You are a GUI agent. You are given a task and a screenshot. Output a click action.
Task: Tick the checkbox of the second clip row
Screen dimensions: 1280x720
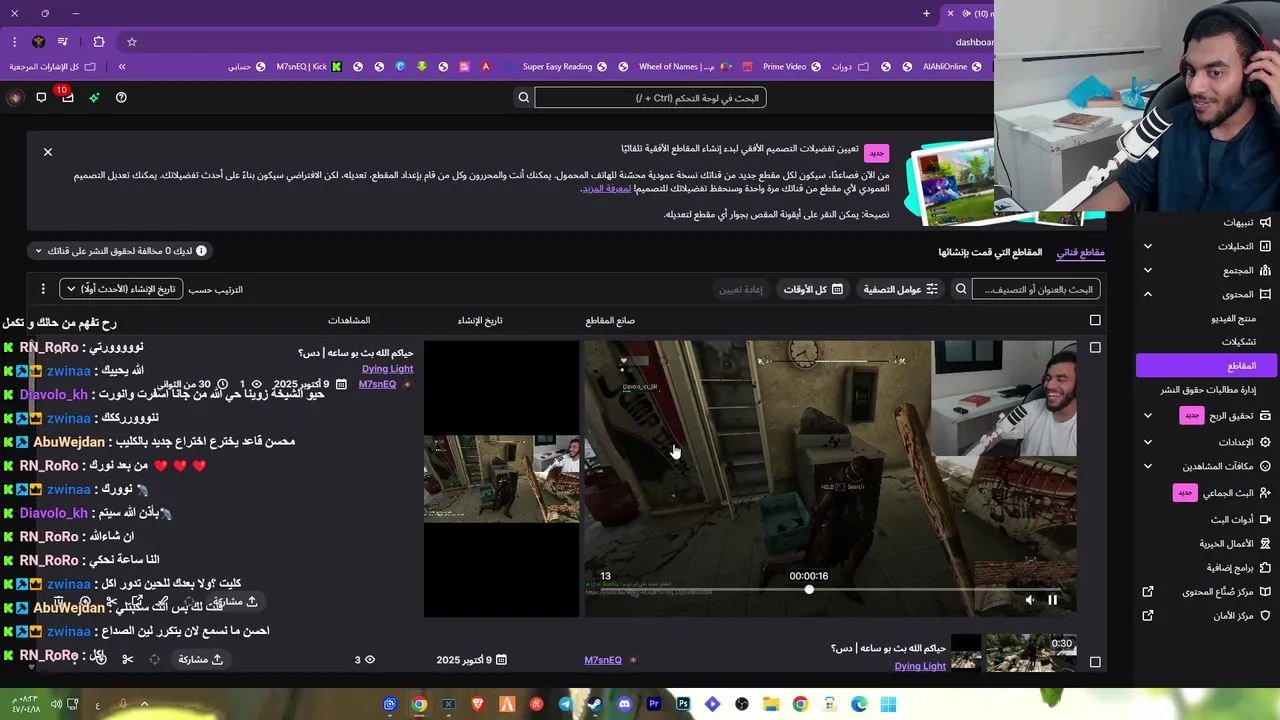(x=1095, y=662)
